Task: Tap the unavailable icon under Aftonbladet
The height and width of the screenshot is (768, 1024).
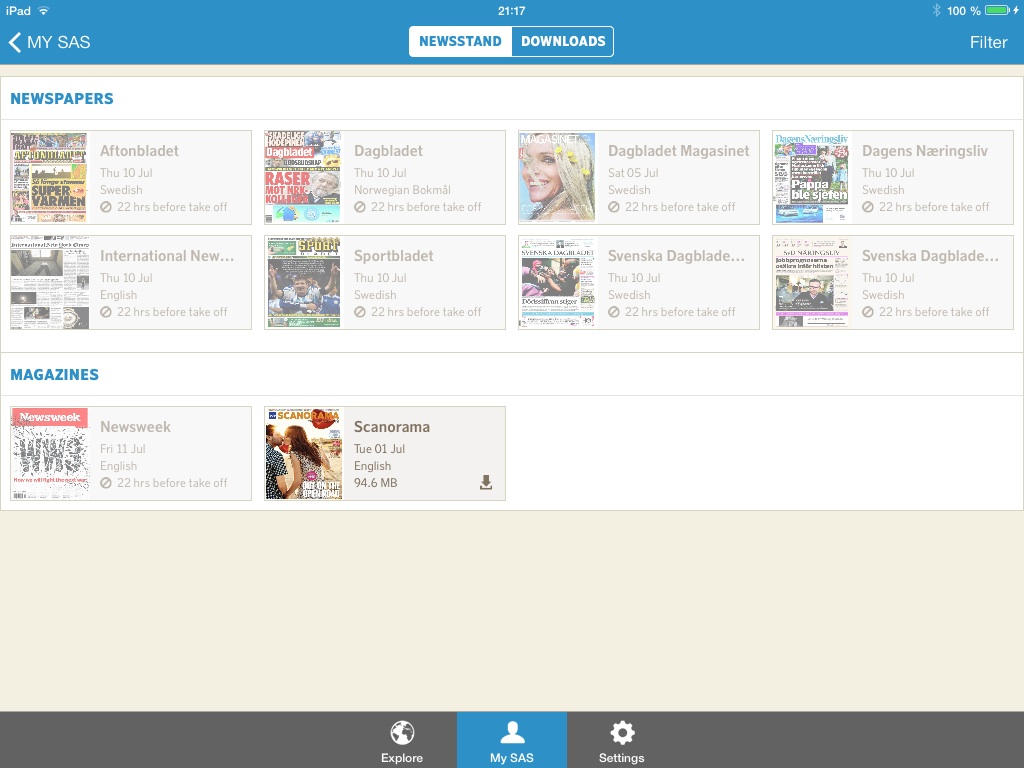Action: [106, 207]
